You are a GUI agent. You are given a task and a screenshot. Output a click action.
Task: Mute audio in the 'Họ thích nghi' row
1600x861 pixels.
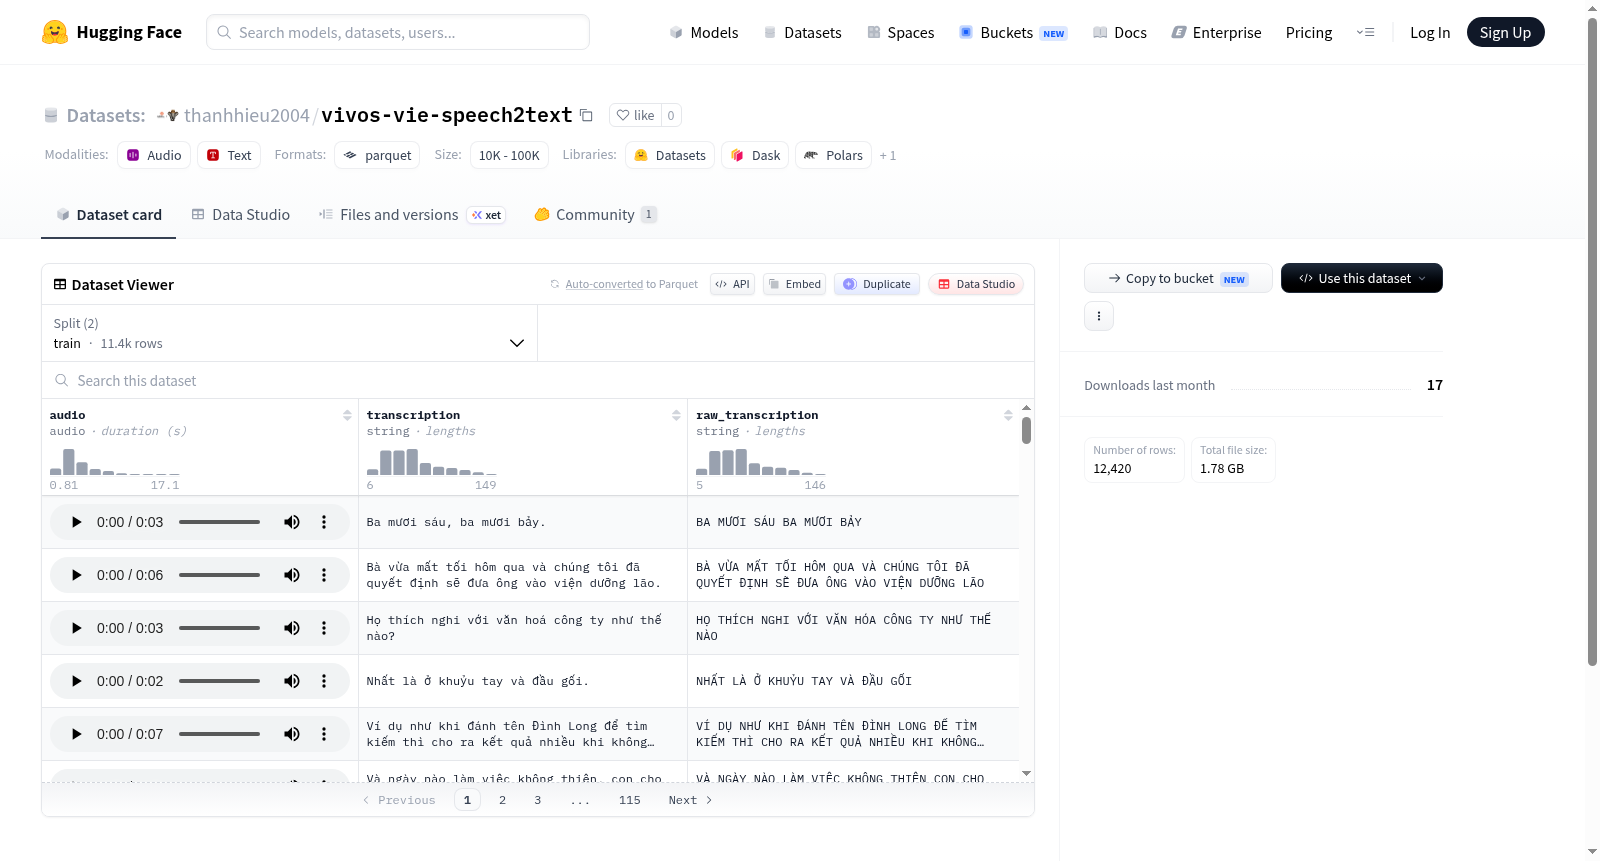[x=292, y=628]
